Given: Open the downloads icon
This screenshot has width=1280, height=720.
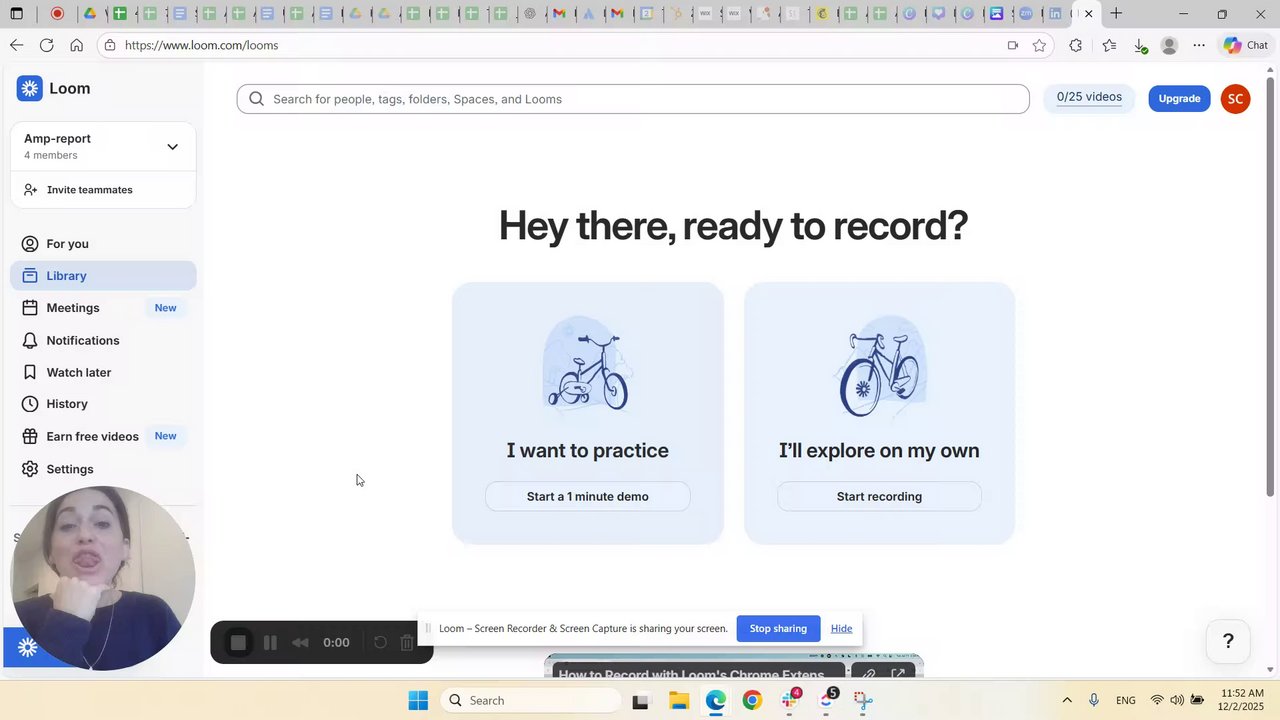Looking at the screenshot, I should [x=1140, y=45].
